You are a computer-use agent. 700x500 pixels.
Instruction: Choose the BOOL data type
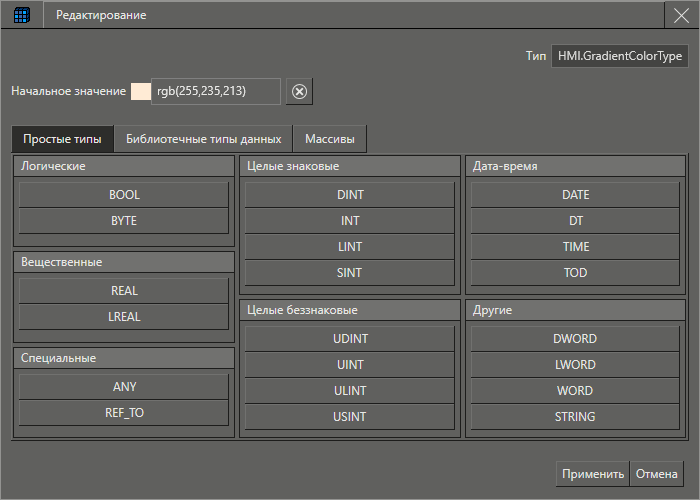[x=125, y=195]
